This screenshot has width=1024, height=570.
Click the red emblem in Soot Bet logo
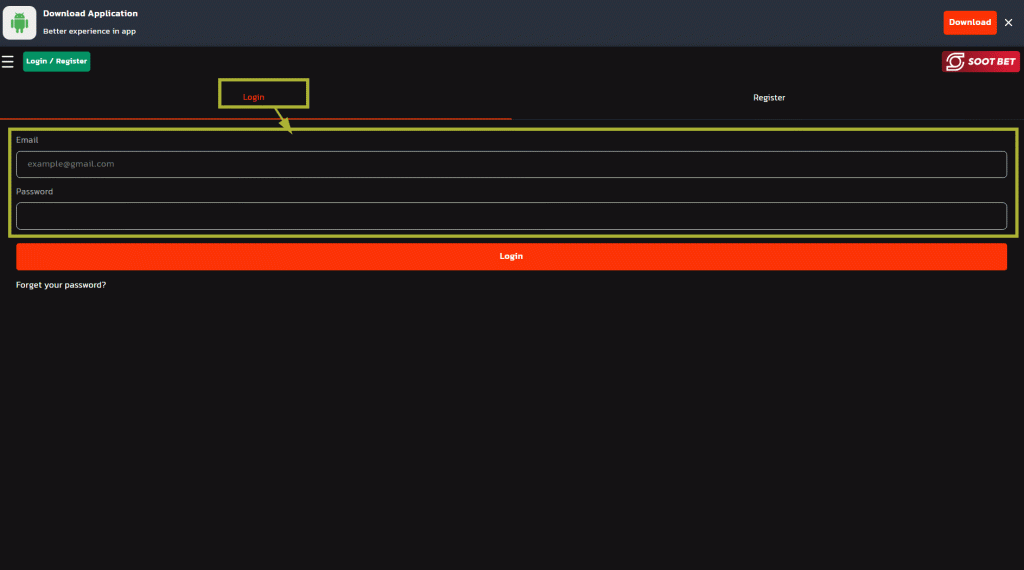955,62
